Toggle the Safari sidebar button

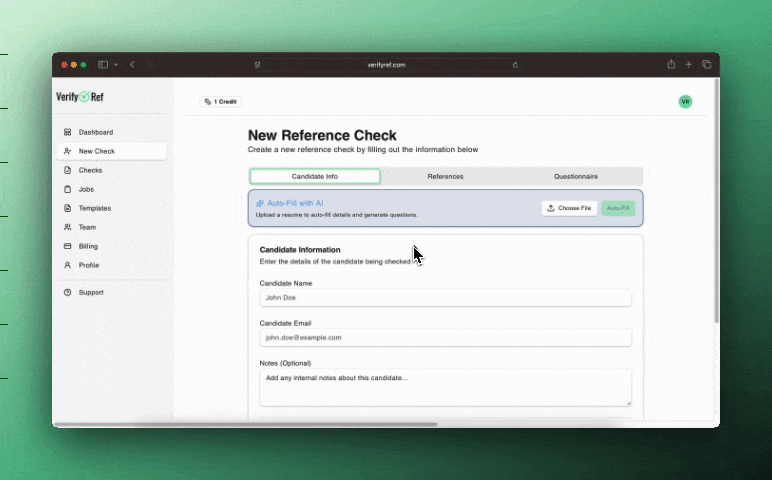103,65
